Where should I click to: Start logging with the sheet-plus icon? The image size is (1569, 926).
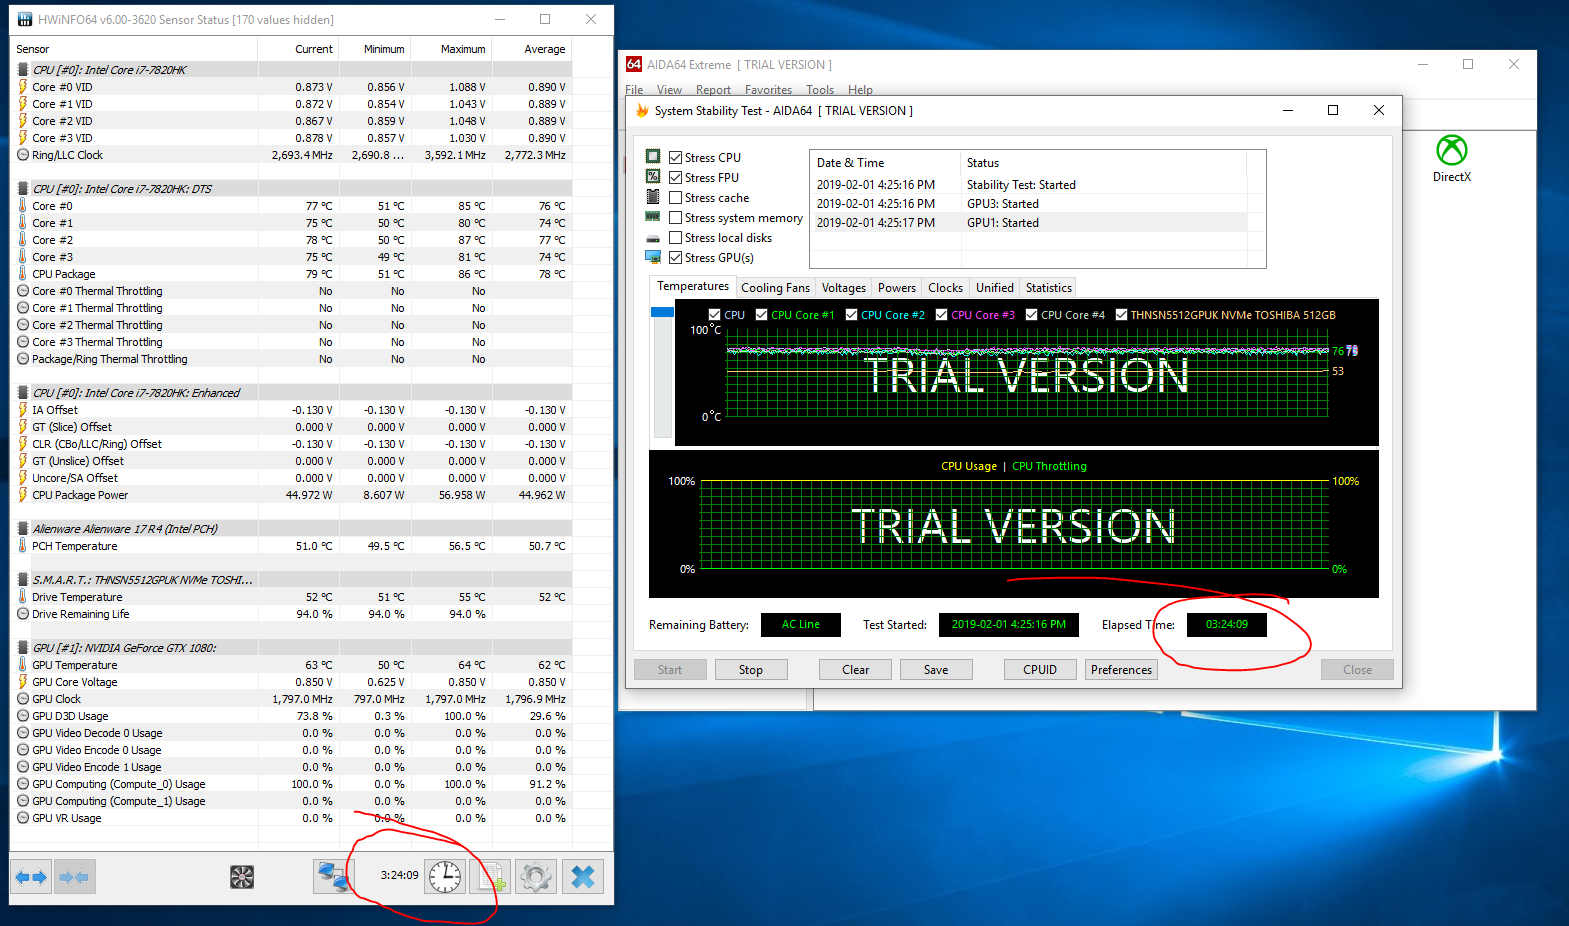(x=492, y=877)
